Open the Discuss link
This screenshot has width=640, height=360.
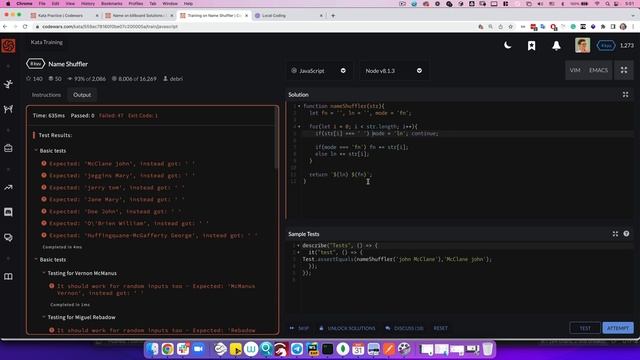click(x=404, y=328)
